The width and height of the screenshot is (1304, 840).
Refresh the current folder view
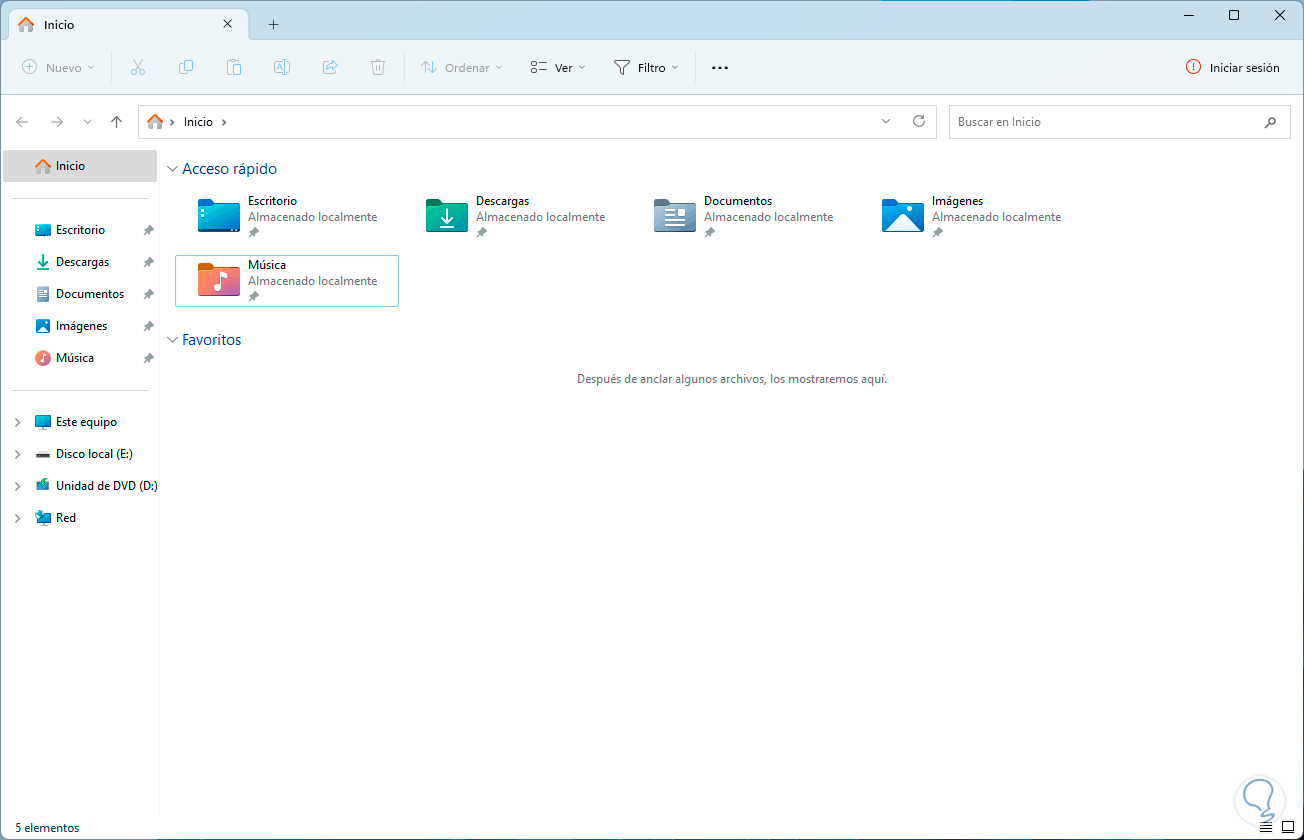tap(919, 121)
